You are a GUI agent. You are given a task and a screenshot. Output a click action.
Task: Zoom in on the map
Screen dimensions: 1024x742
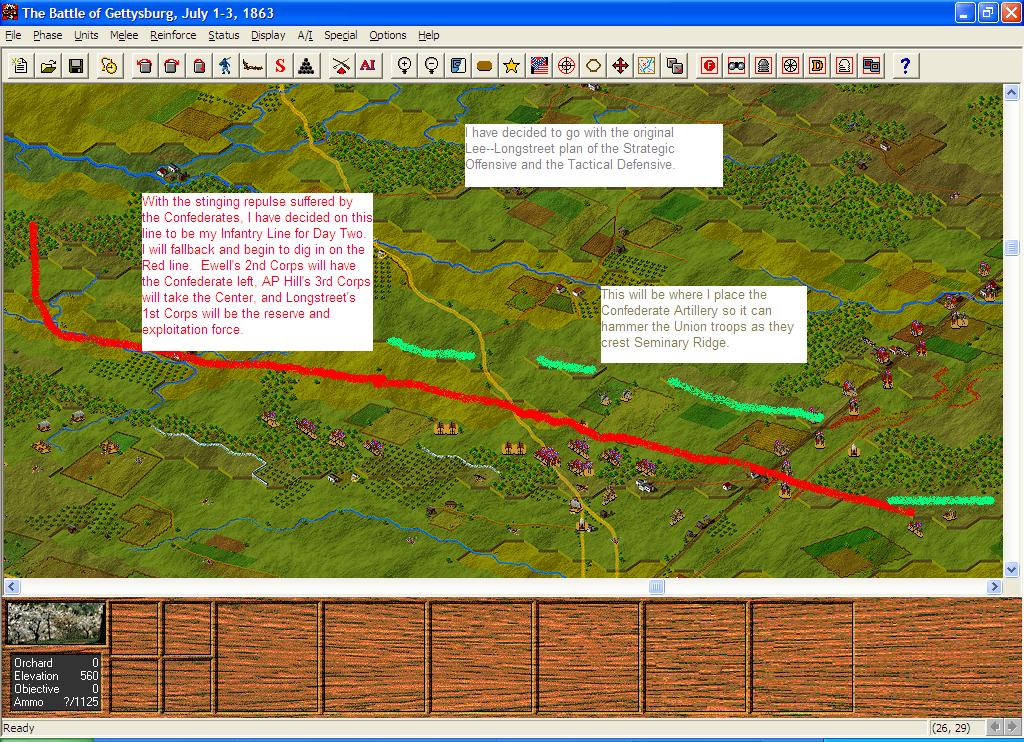pos(404,65)
